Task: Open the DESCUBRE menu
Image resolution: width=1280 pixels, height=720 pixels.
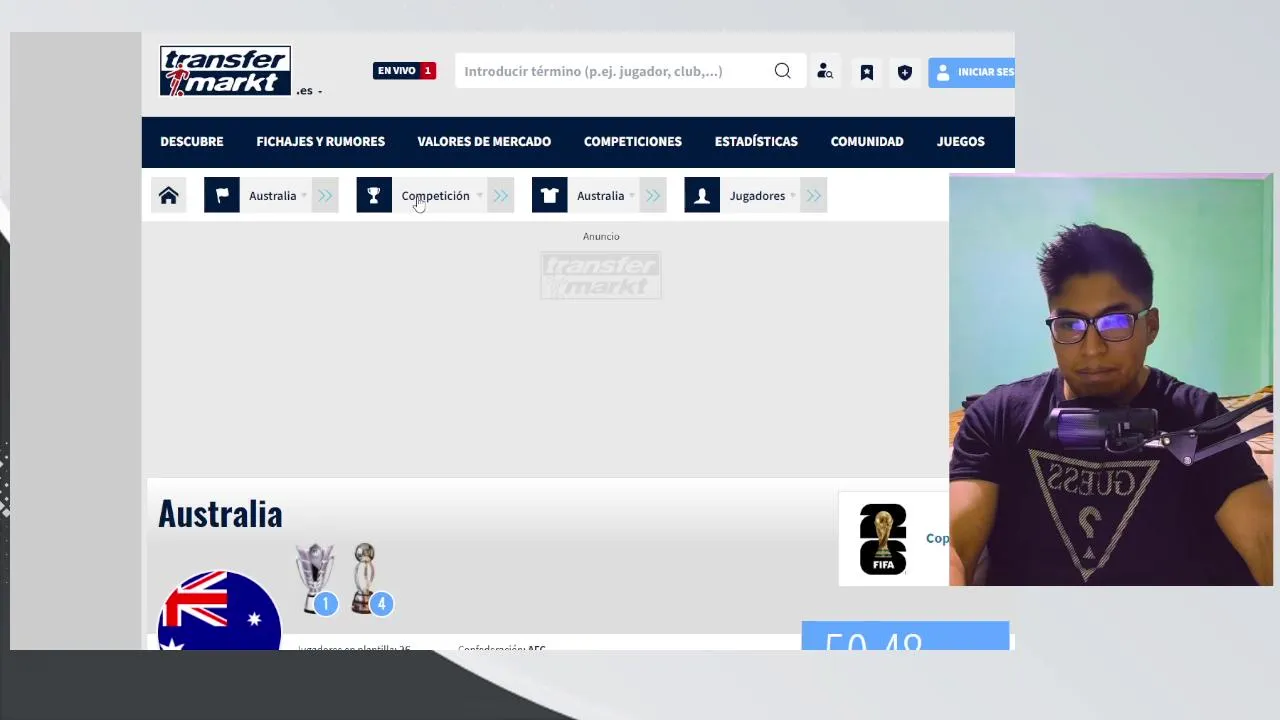Action: pos(192,141)
